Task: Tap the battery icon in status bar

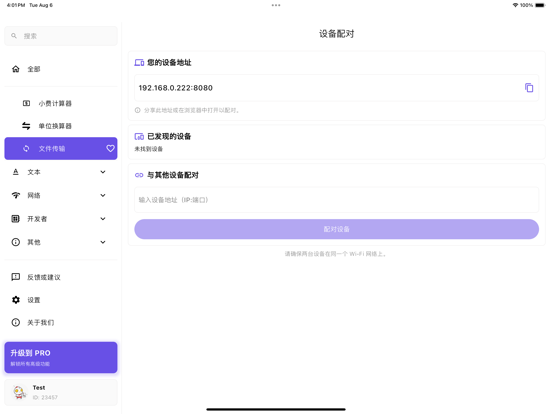Action: pos(540,5)
